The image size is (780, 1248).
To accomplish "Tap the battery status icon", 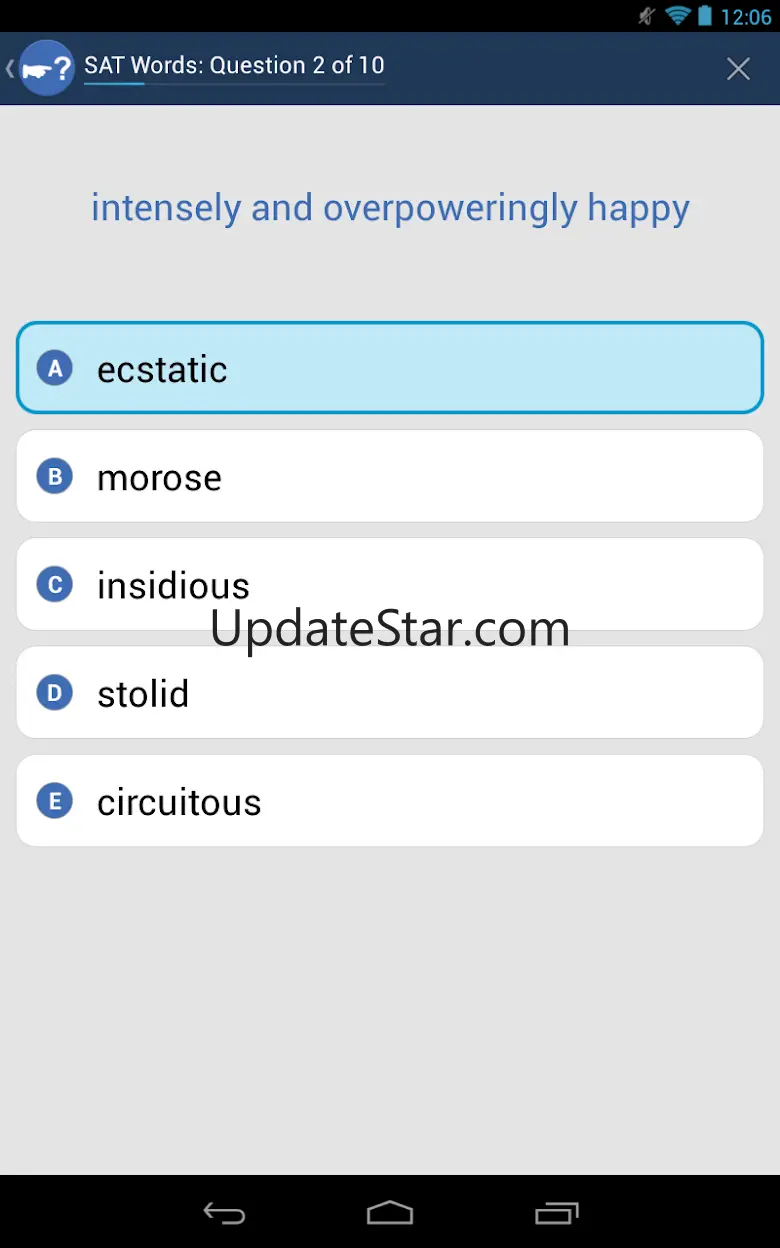I will [705, 16].
